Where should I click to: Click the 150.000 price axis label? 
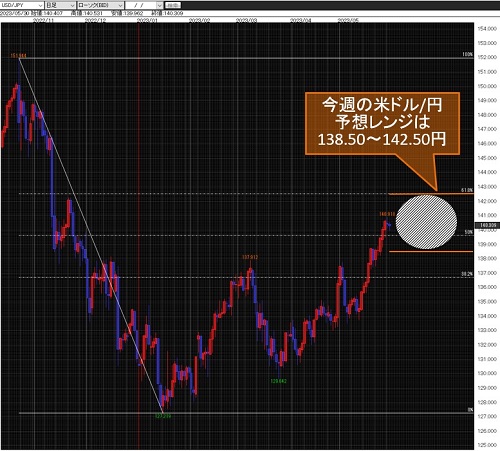point(487,86)
